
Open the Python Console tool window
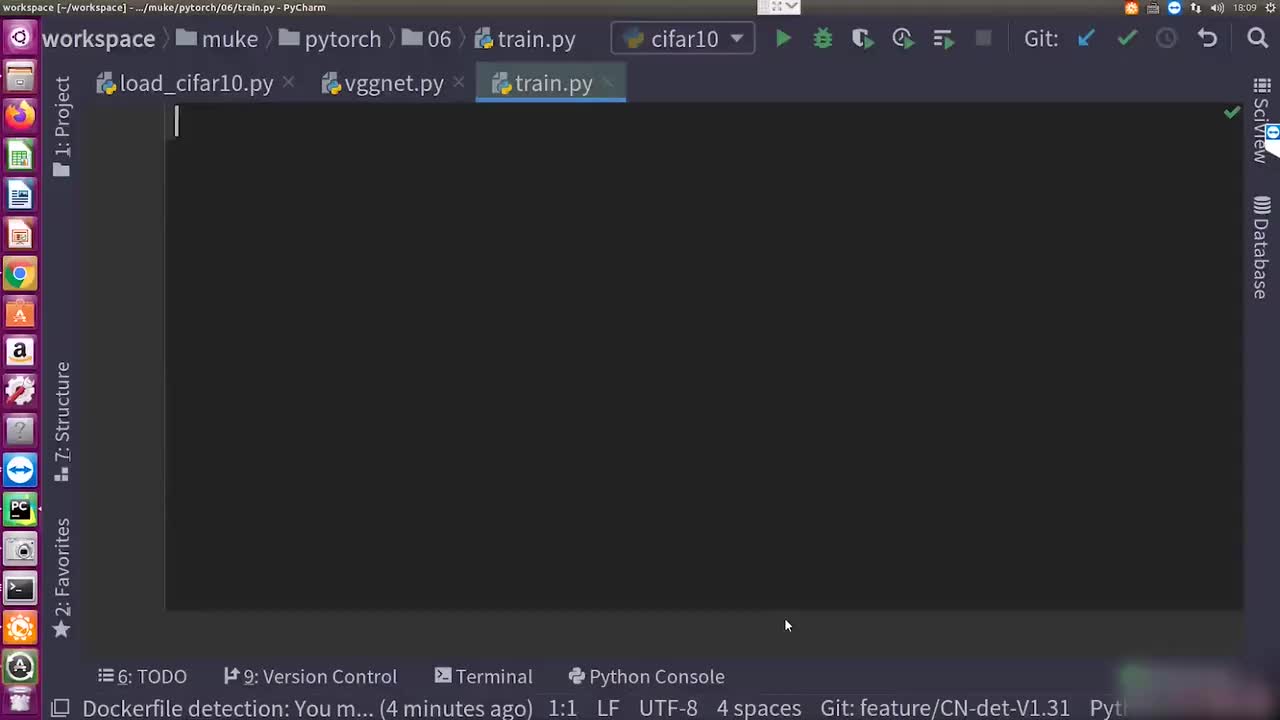click(x=646, y=677)
